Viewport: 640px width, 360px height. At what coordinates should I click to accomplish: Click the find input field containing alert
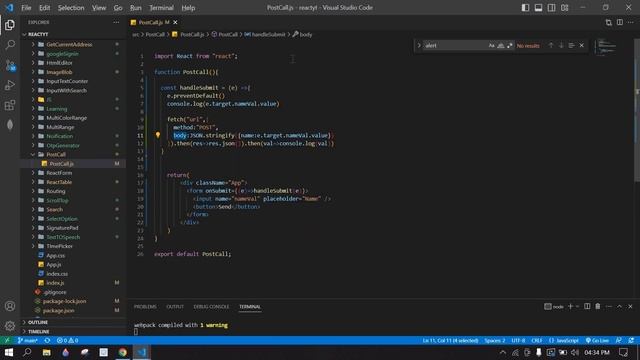455,46
